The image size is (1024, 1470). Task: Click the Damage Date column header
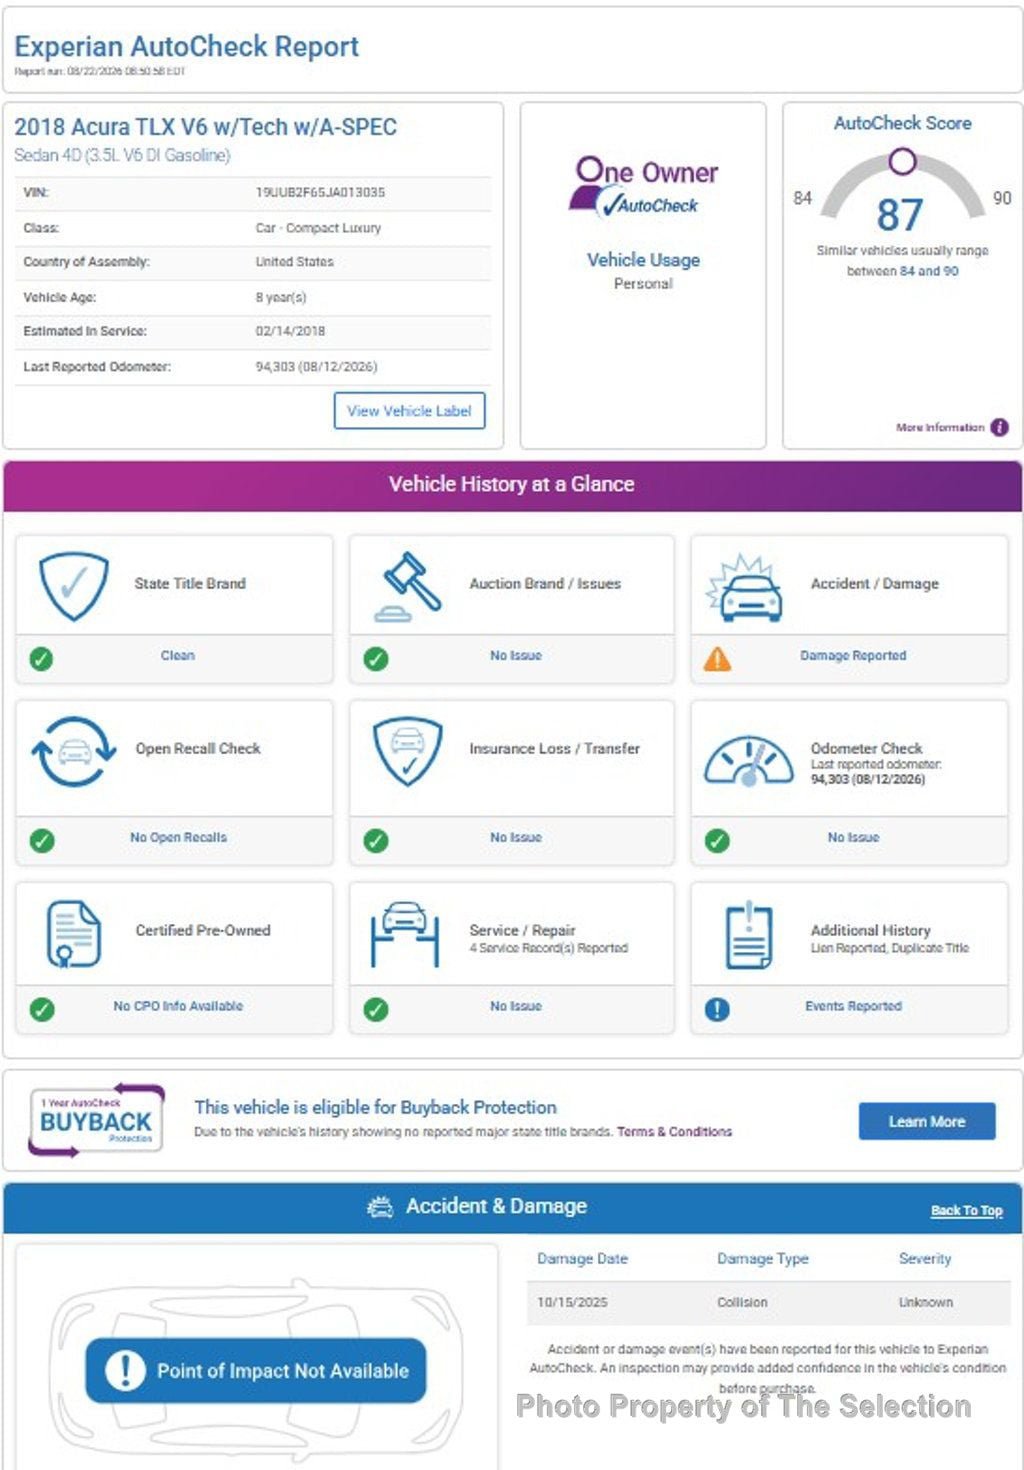point(582,1259)
